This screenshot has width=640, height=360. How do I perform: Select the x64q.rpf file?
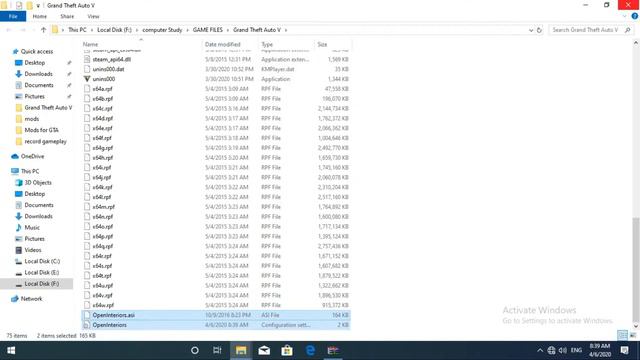[102, 246]
